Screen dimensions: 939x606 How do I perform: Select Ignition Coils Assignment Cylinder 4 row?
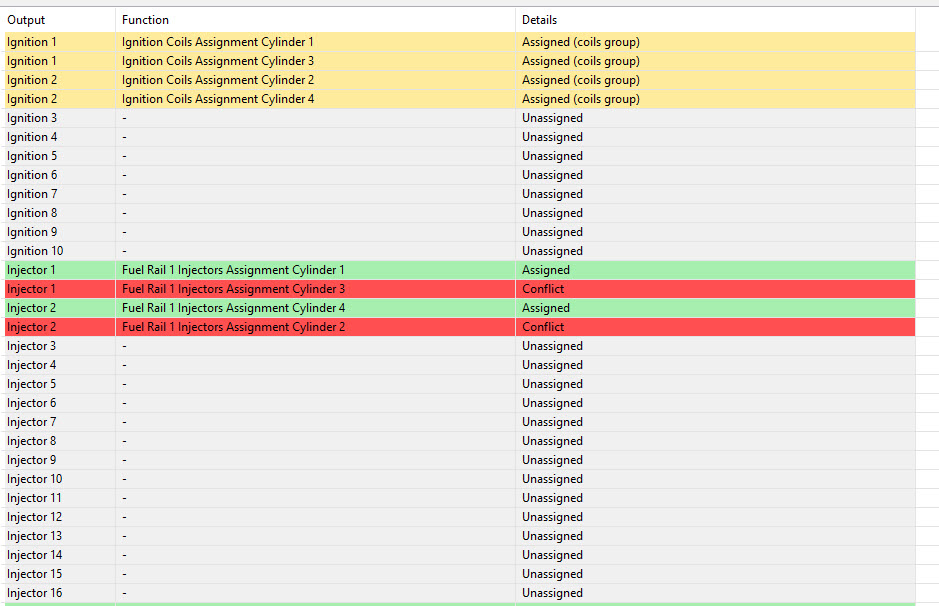click(x=460, y=99)
